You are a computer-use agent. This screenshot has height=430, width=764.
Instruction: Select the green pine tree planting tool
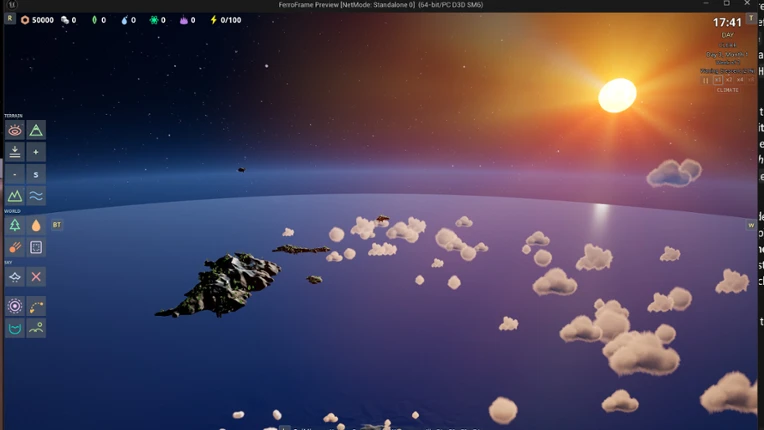[x=15, y=225]
